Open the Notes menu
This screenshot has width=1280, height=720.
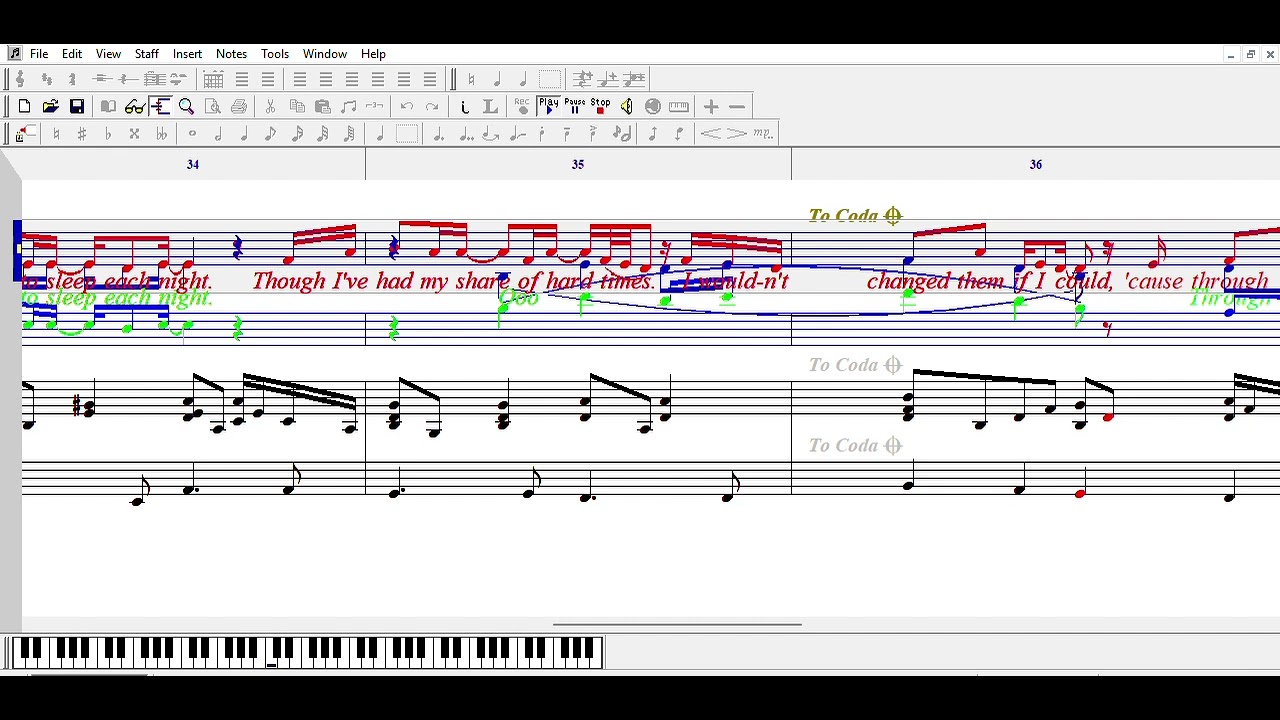pos(231,54)
